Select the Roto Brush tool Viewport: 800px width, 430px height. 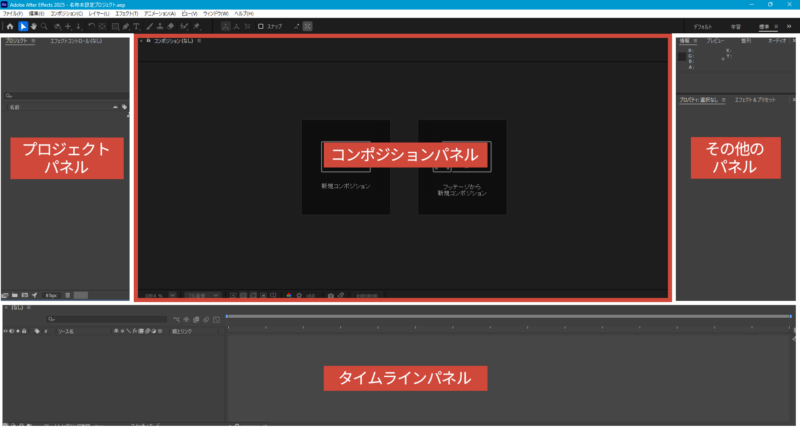tap(184, 26)
